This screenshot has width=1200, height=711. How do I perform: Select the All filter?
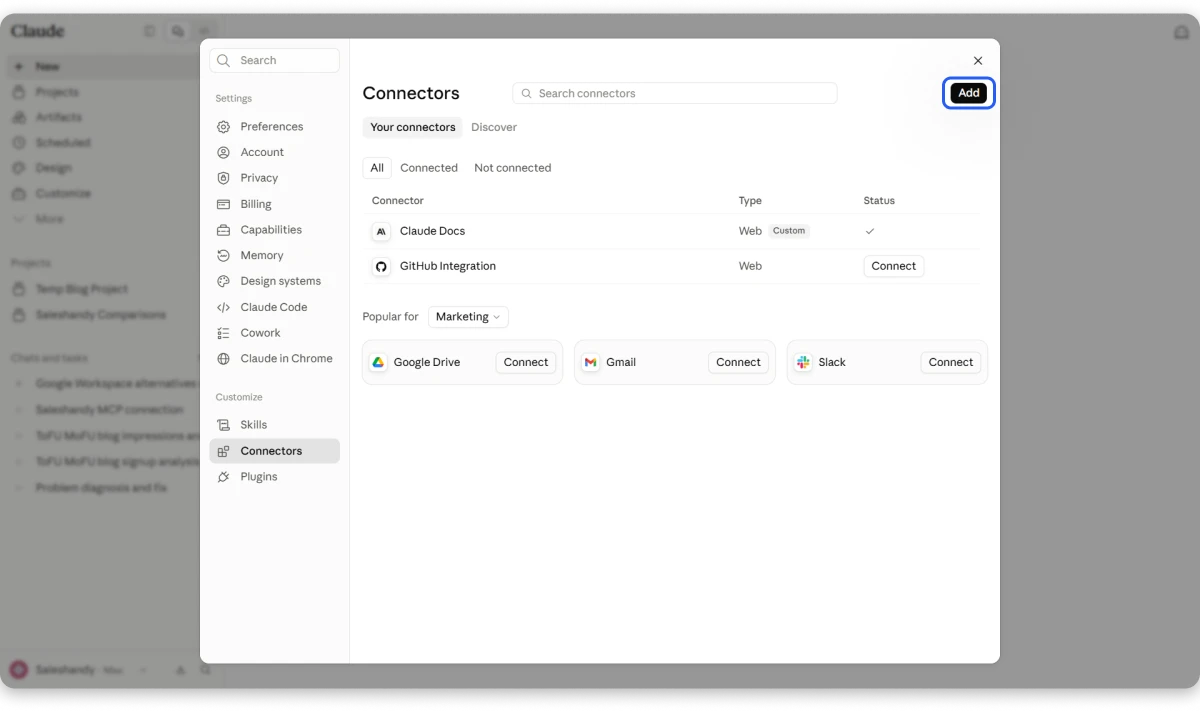click(377, 168)
